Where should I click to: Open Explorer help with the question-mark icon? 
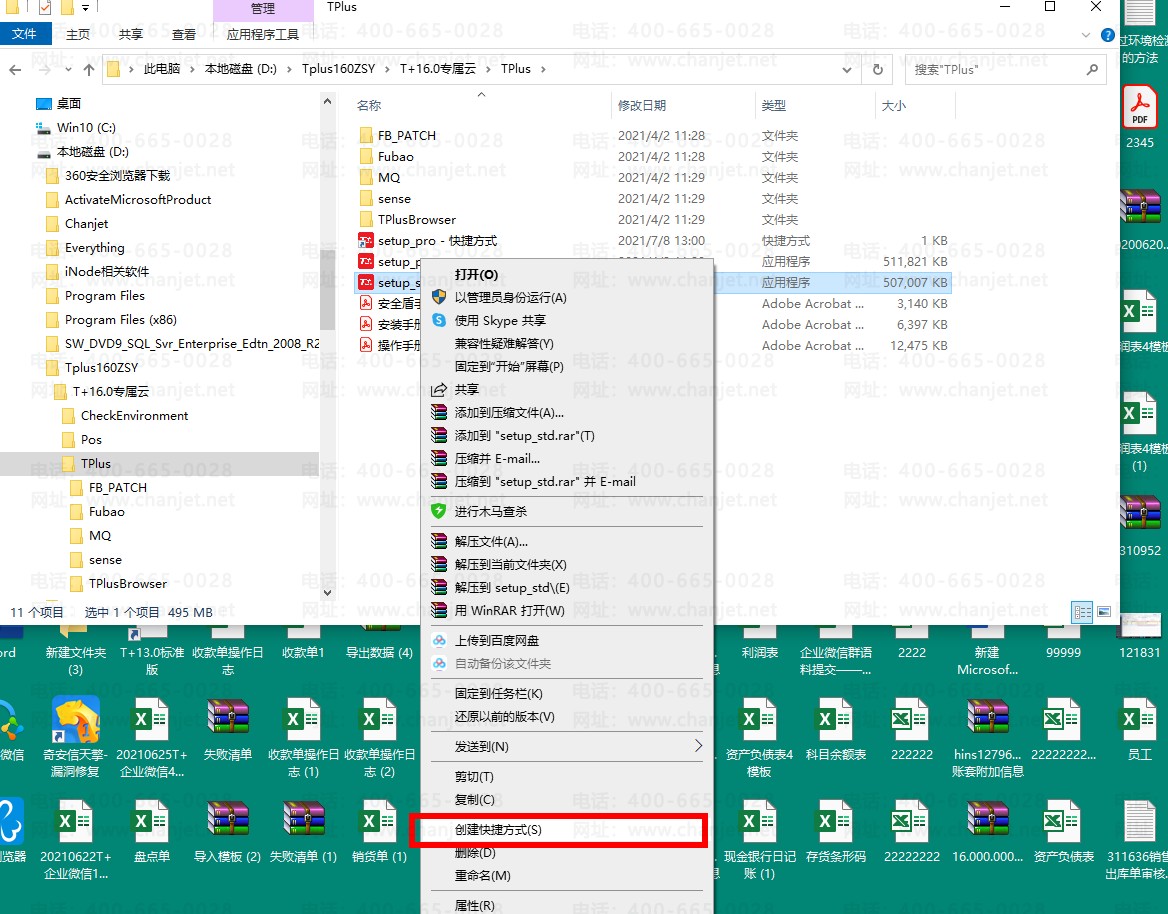1107,35
